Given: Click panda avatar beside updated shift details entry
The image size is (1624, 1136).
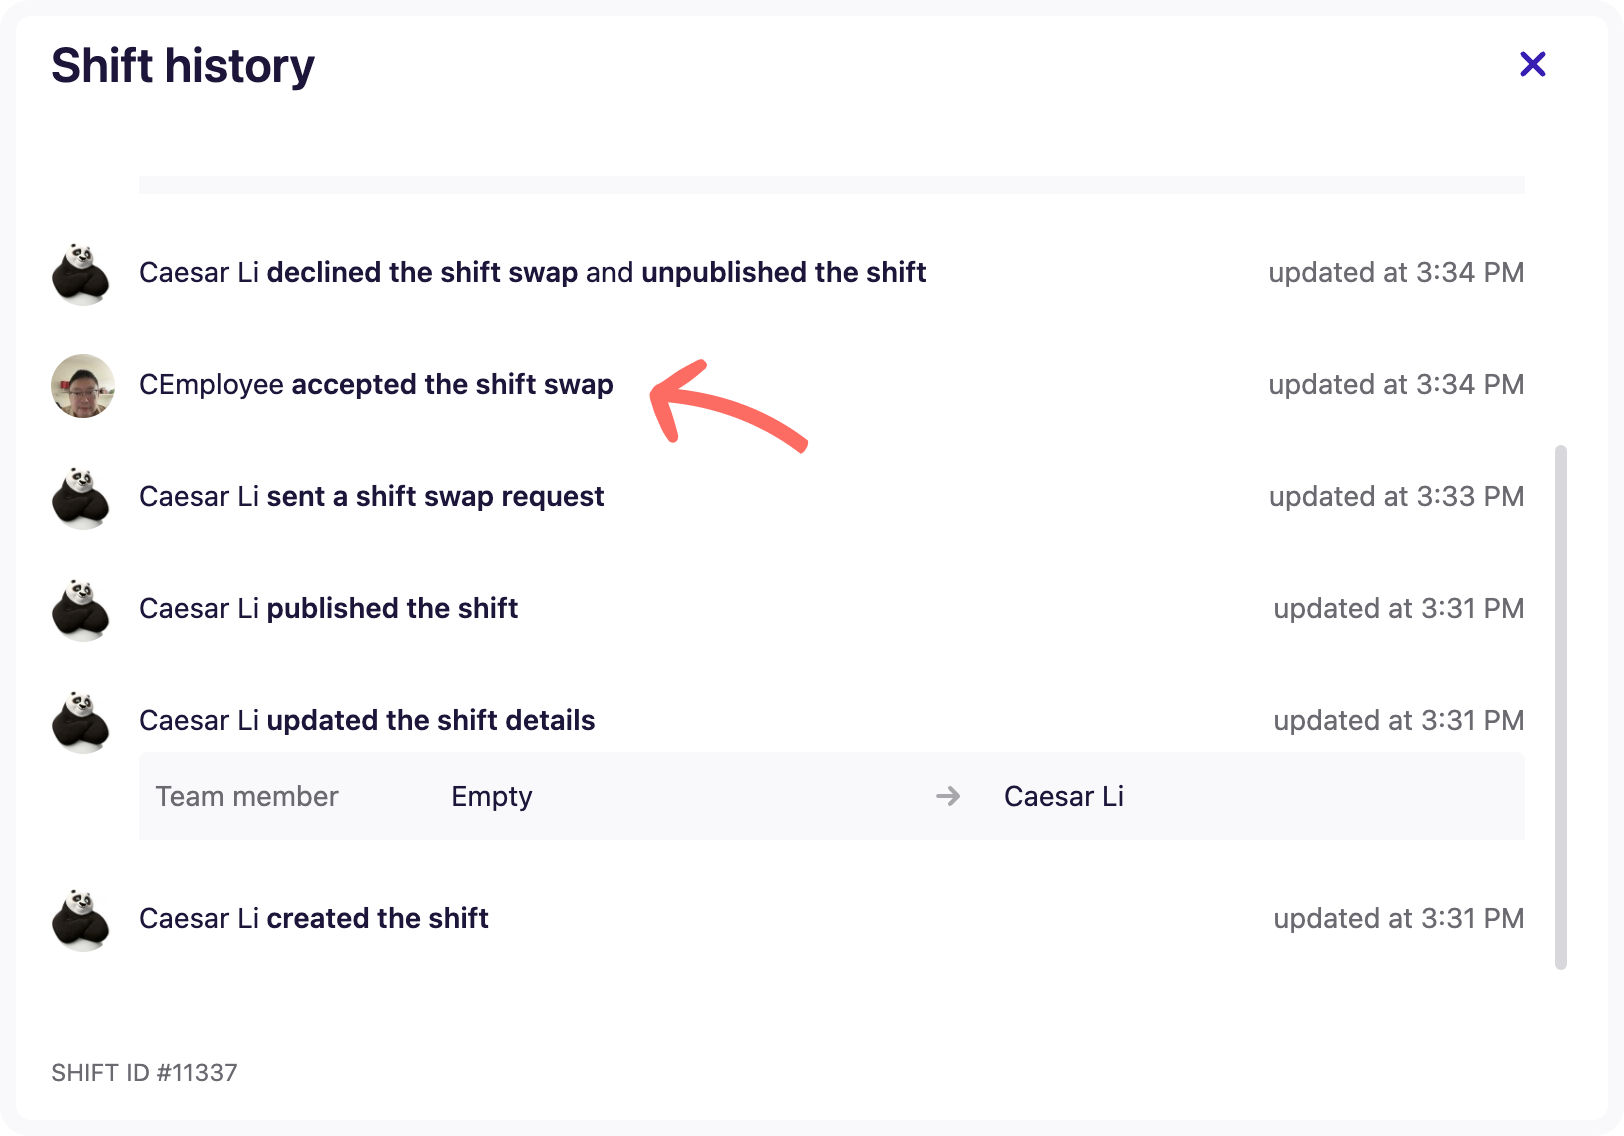Looking at the screenshot, I should (x=81, y=721).
